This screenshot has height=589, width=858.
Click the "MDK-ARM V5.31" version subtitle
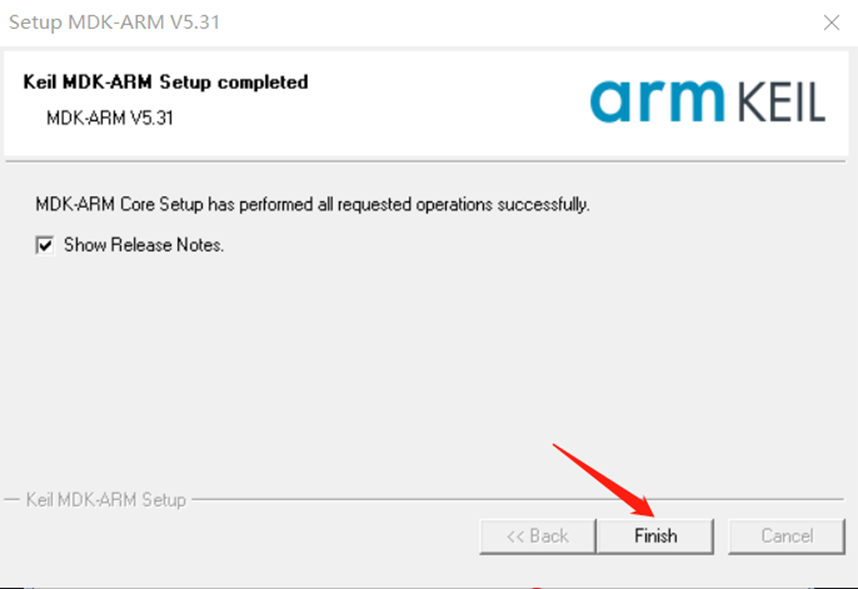coord(110,117)
